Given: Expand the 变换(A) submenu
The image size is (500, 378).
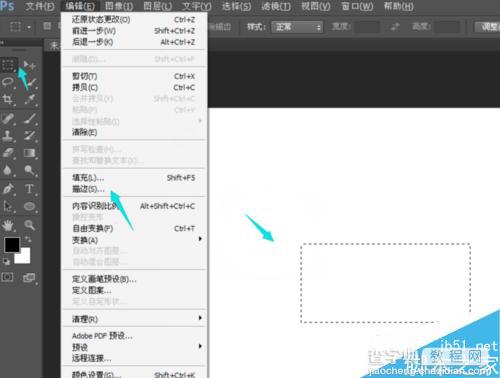Looking at the screenshot, I should tap(134, 240).
